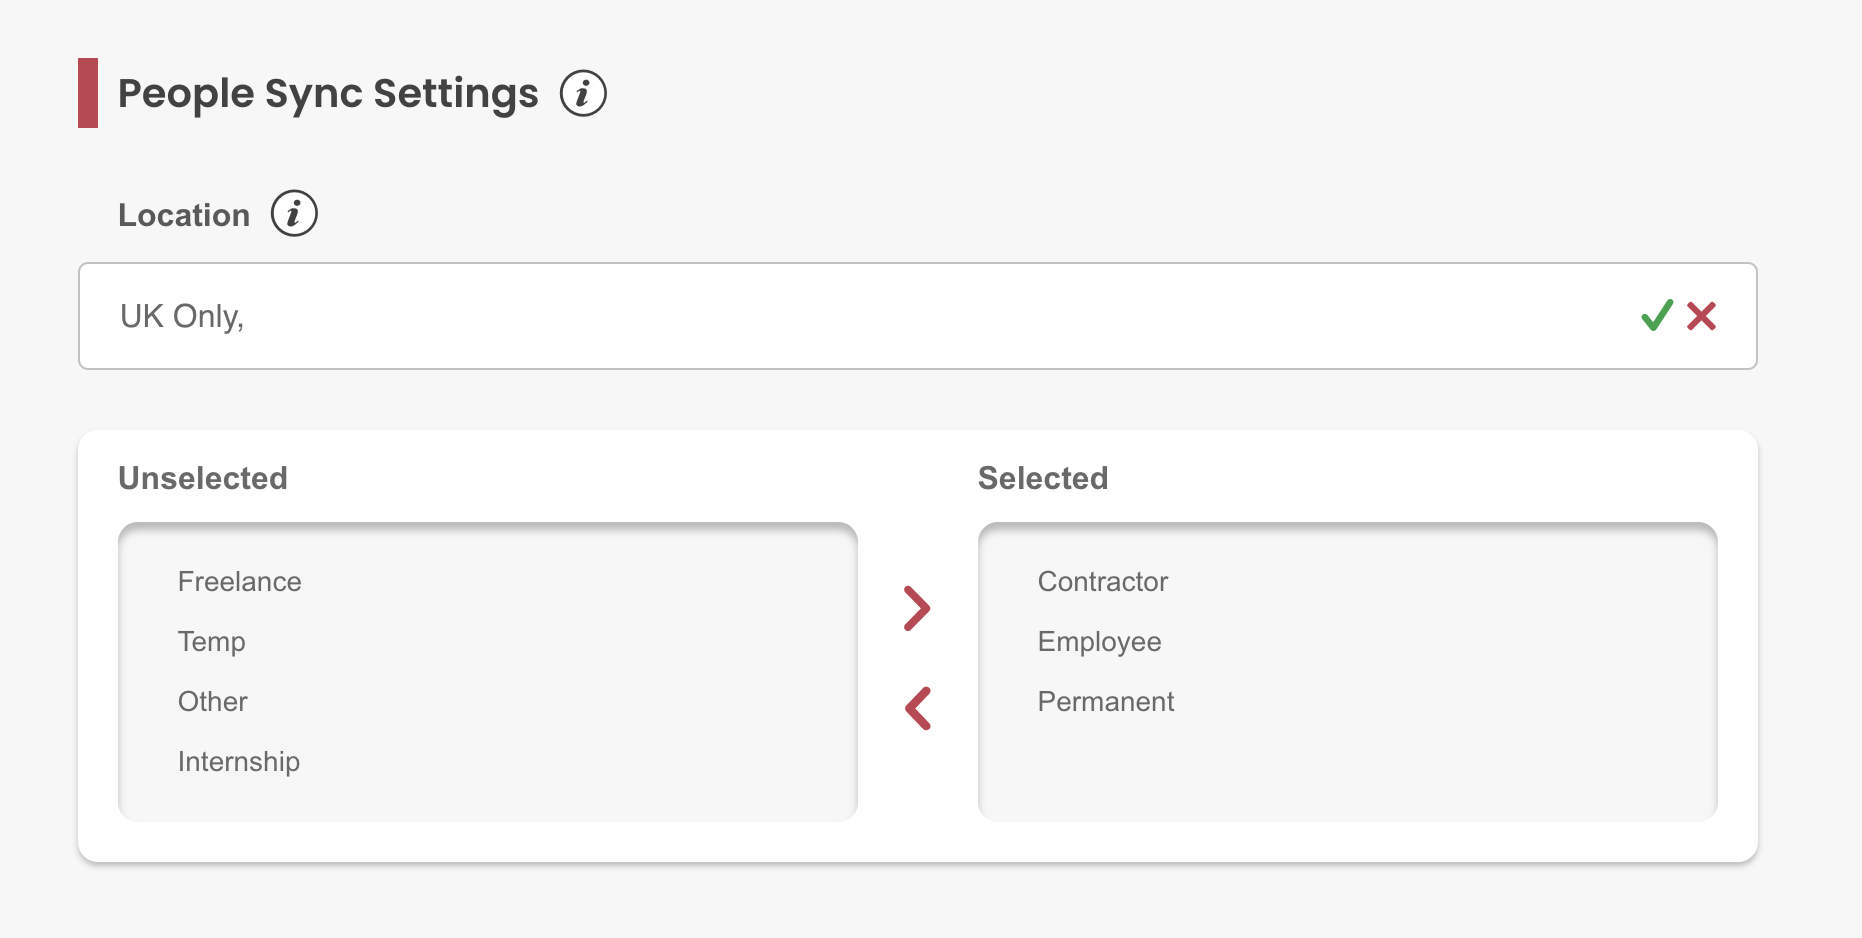The height and width of the screenshot is (938, 1862).
Task: Click into the Location input field
Action: 900,316
